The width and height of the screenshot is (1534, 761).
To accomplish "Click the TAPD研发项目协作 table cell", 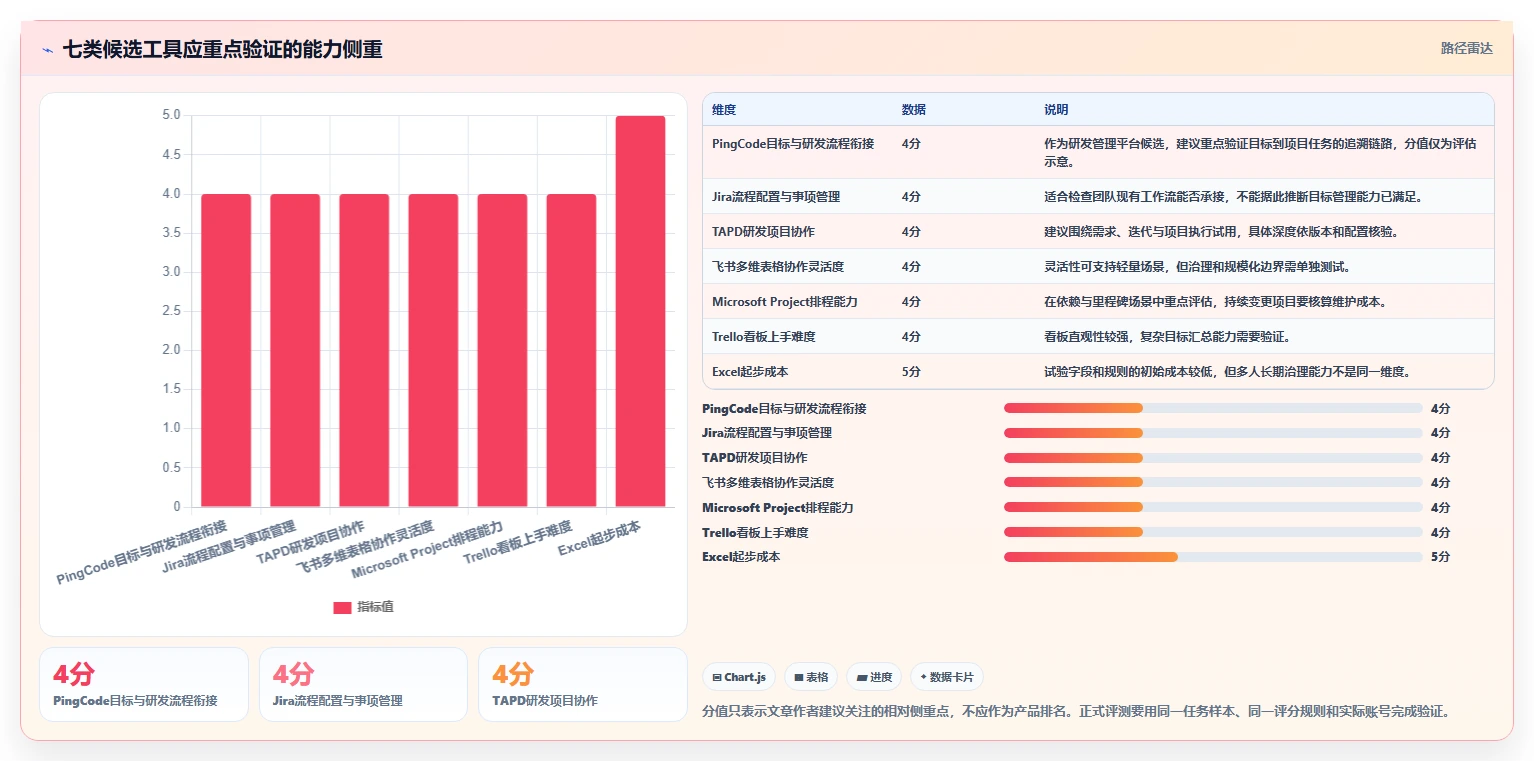I will click(x=763, y=232).
